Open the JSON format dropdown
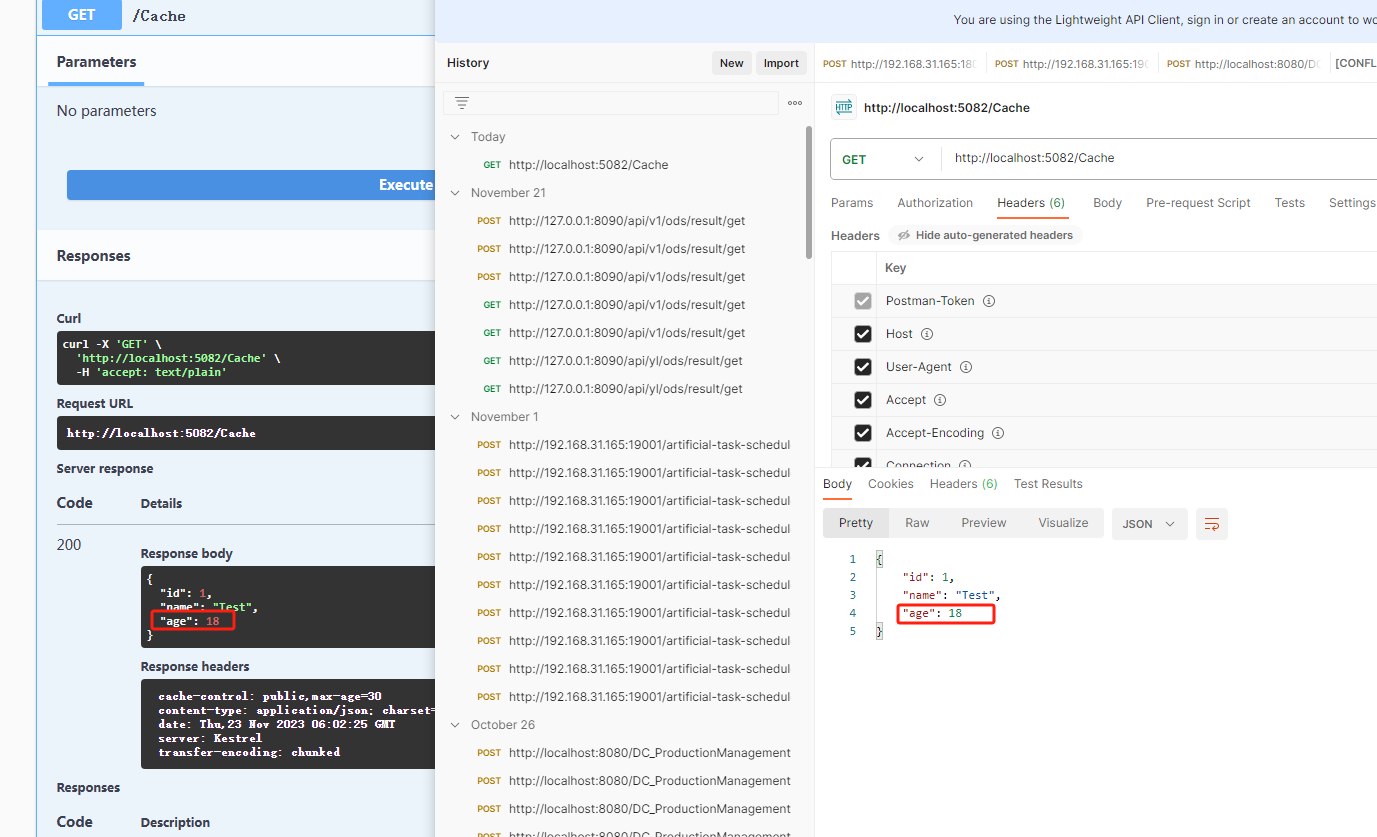 click(1149, 524)
